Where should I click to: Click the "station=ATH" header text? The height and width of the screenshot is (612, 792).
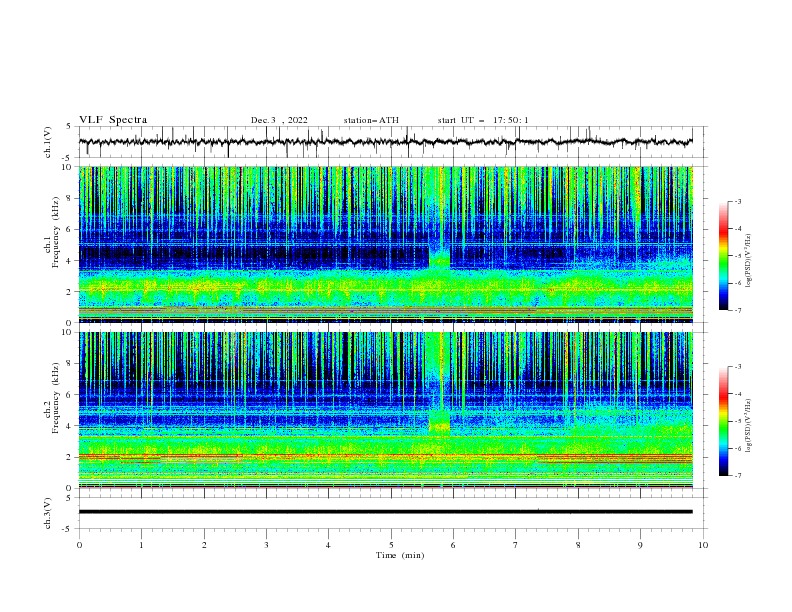[371, 120]
